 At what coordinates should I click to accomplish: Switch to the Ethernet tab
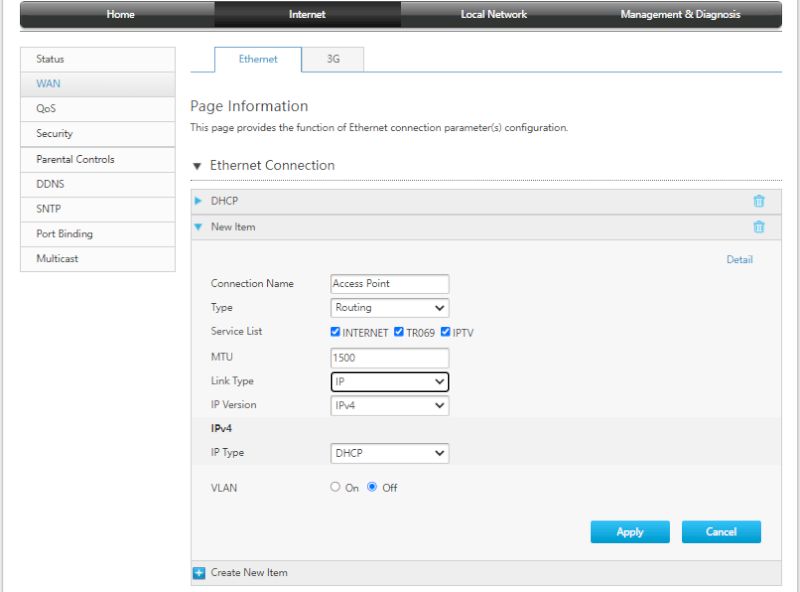point(258,59)
